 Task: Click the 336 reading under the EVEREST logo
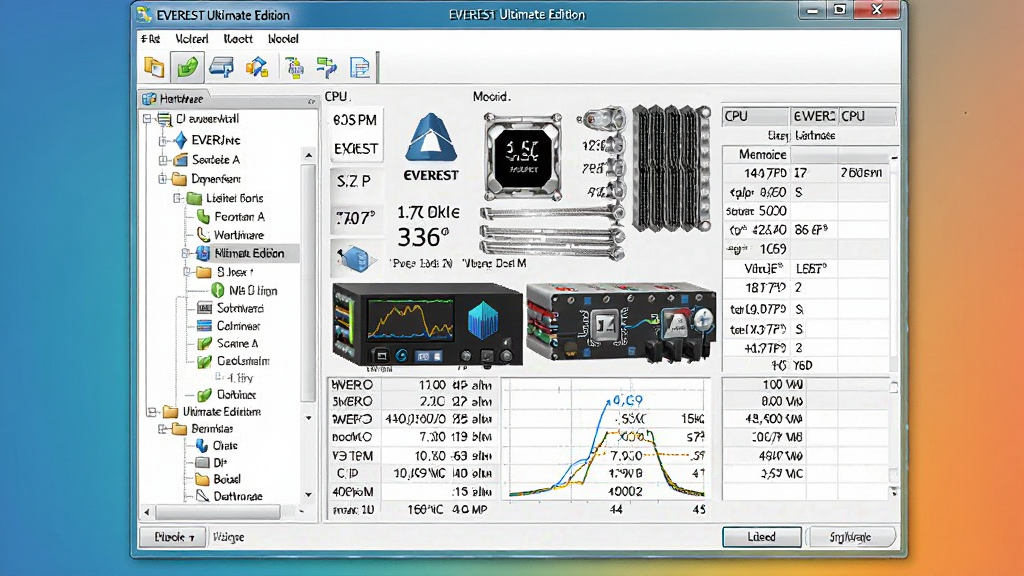click(423, 237)
